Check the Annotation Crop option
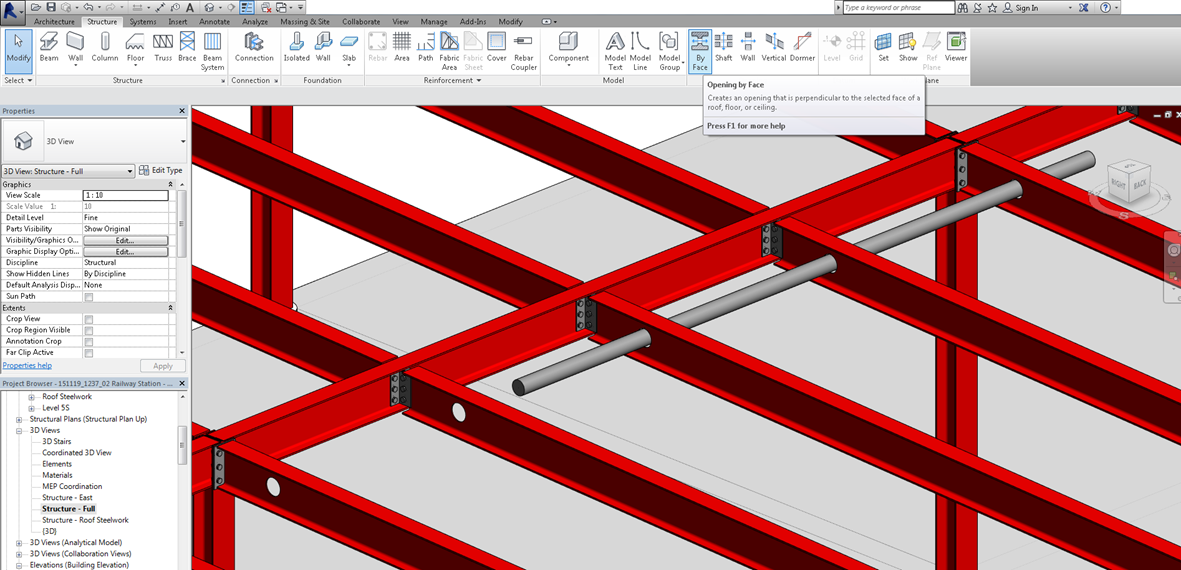1181x570 pixels. [x=89, y=342]
